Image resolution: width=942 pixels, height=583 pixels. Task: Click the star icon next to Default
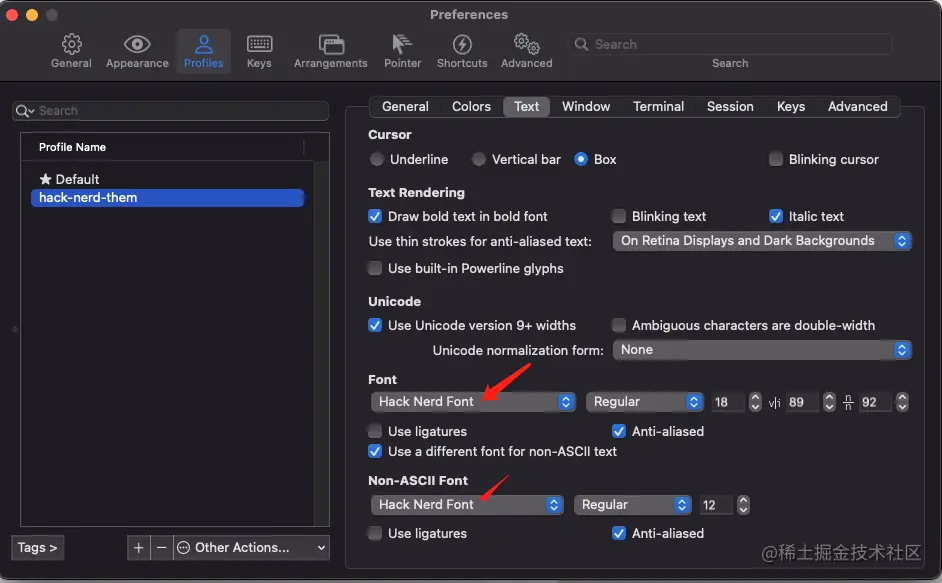tap(45, 179)
